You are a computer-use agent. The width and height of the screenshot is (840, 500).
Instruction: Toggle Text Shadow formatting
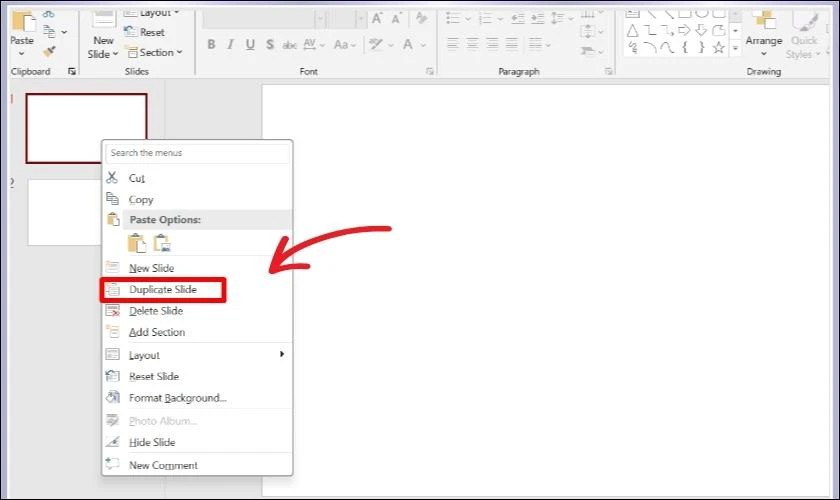269,44
